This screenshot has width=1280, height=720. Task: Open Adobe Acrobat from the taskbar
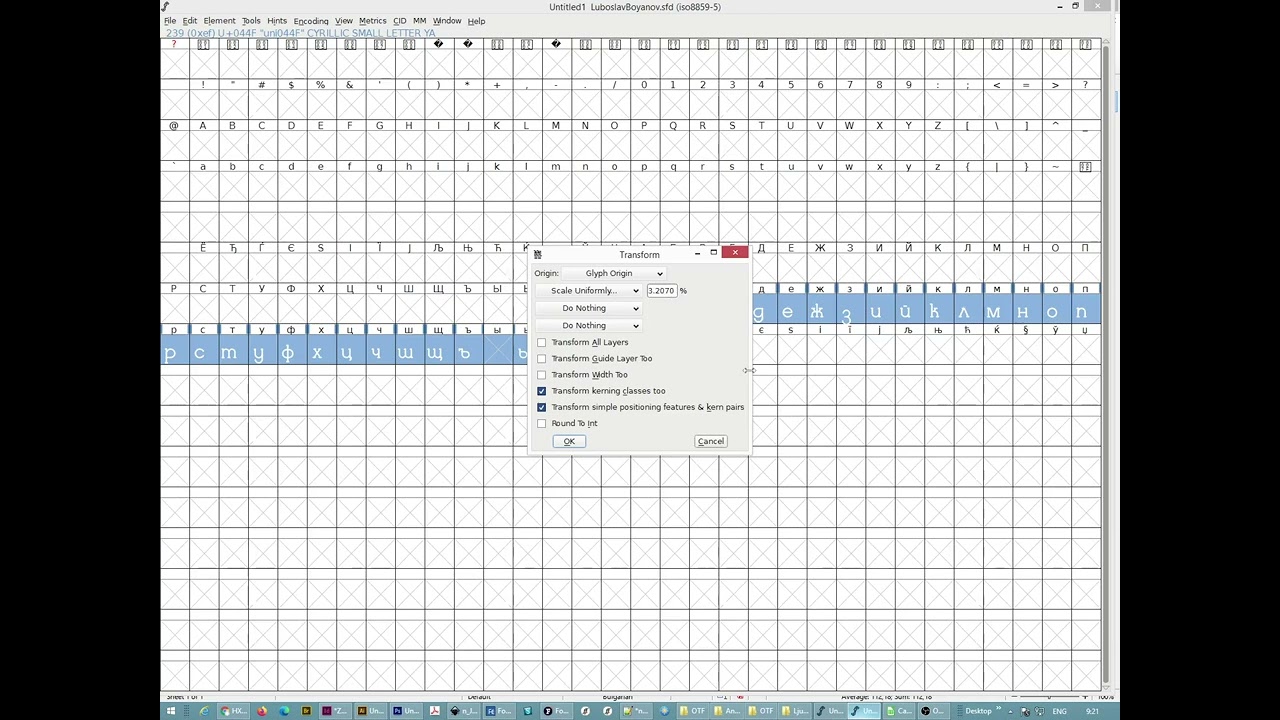(435, 711)
